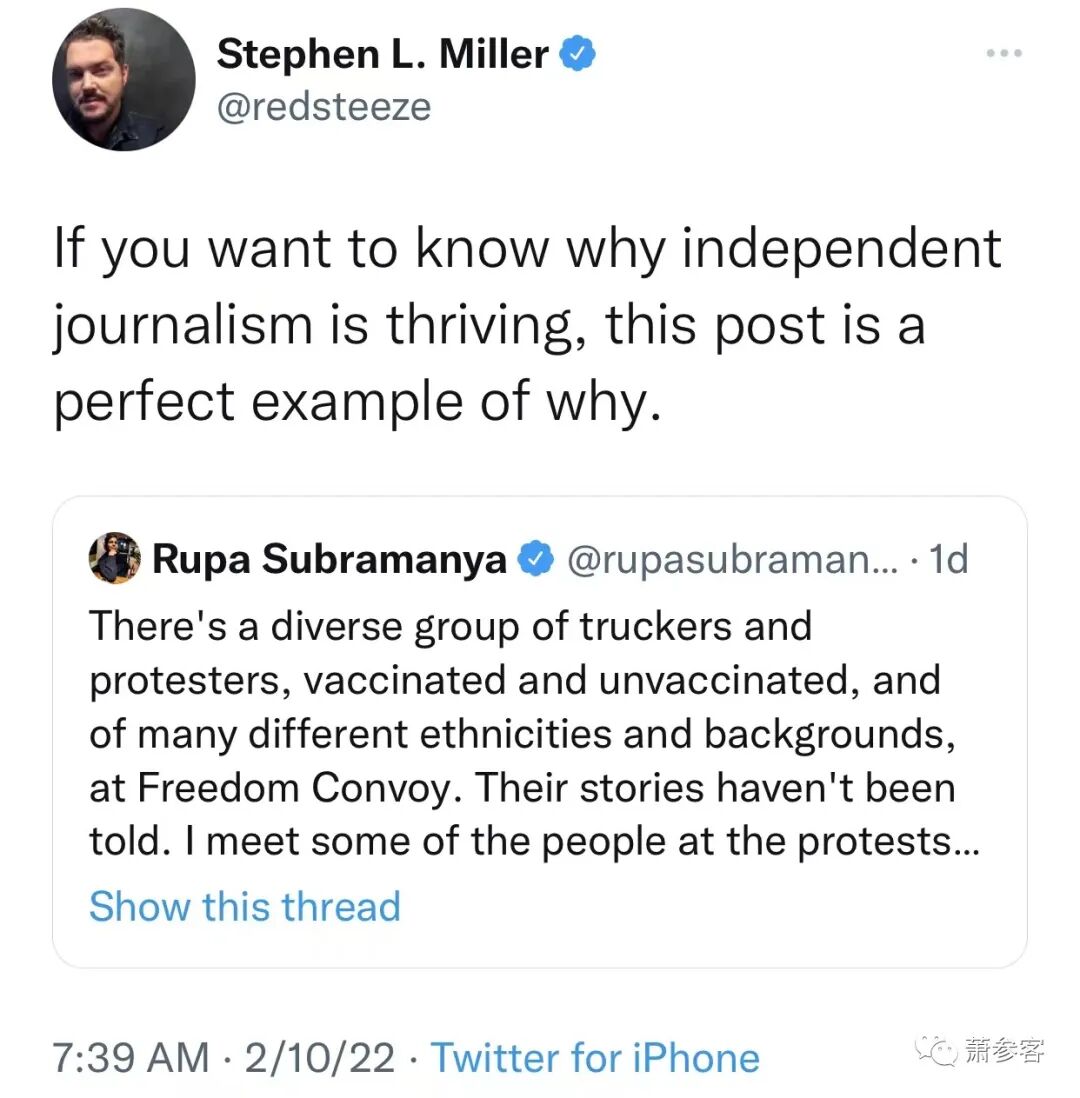1080x1098 pixels.
Task: Select the @redsteeze handle
Action: tap(324, 106)
